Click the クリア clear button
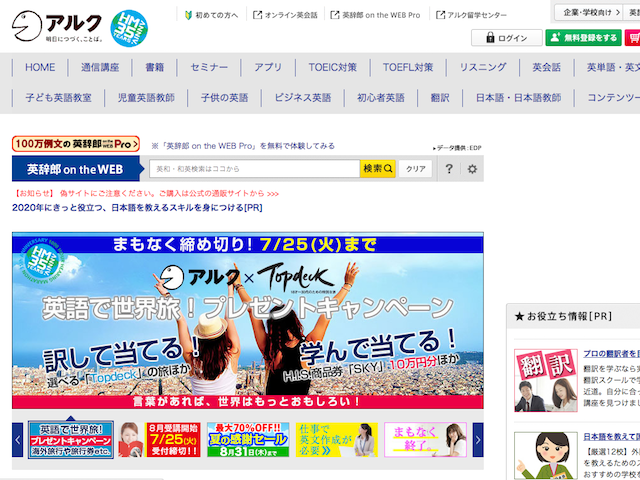Viewport: 640px width, 480px height. [416, 169]
